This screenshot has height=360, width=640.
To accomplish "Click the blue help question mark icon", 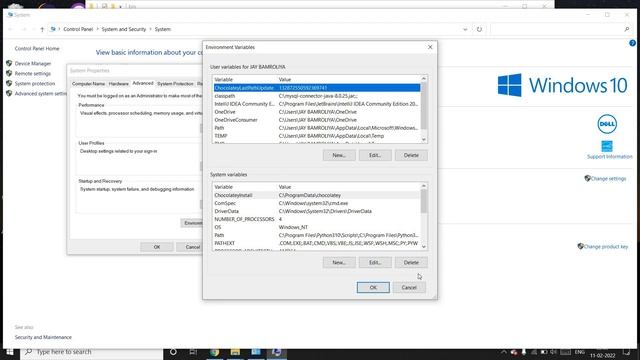I will point(632,43).
